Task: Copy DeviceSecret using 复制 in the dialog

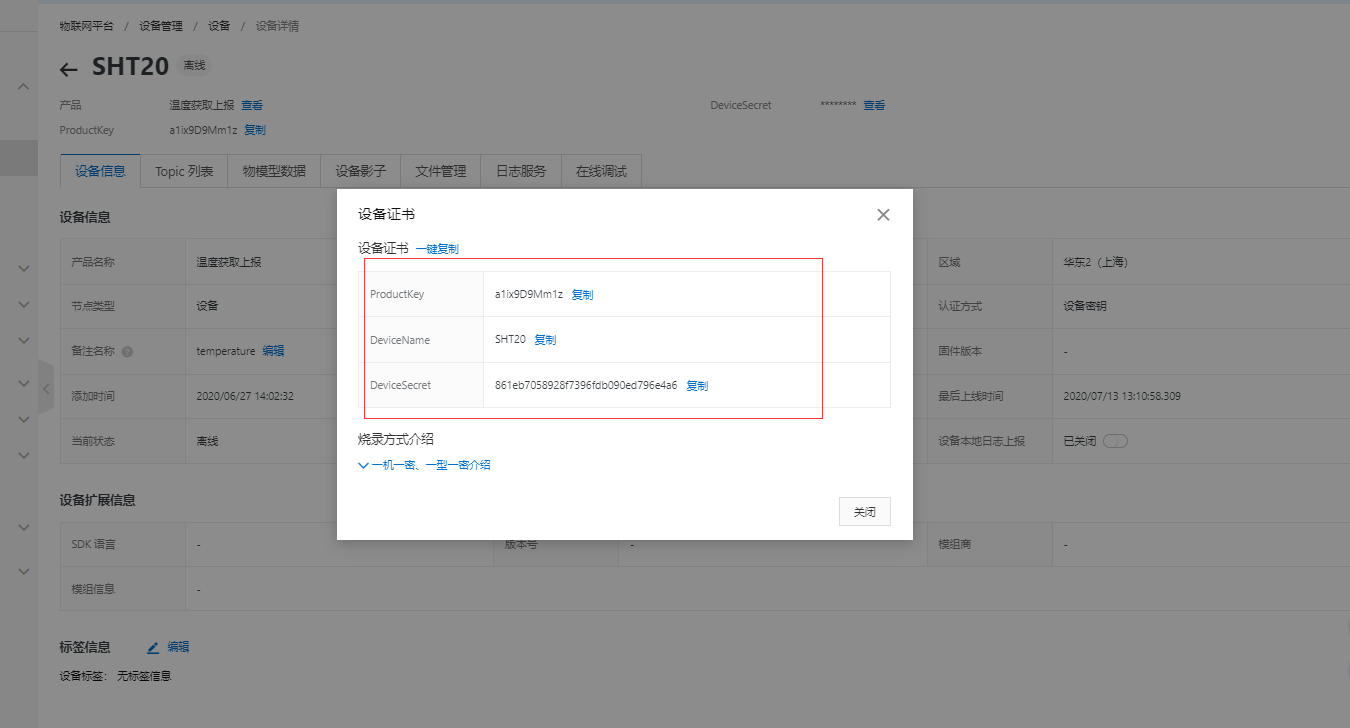Action: (697, 385)
